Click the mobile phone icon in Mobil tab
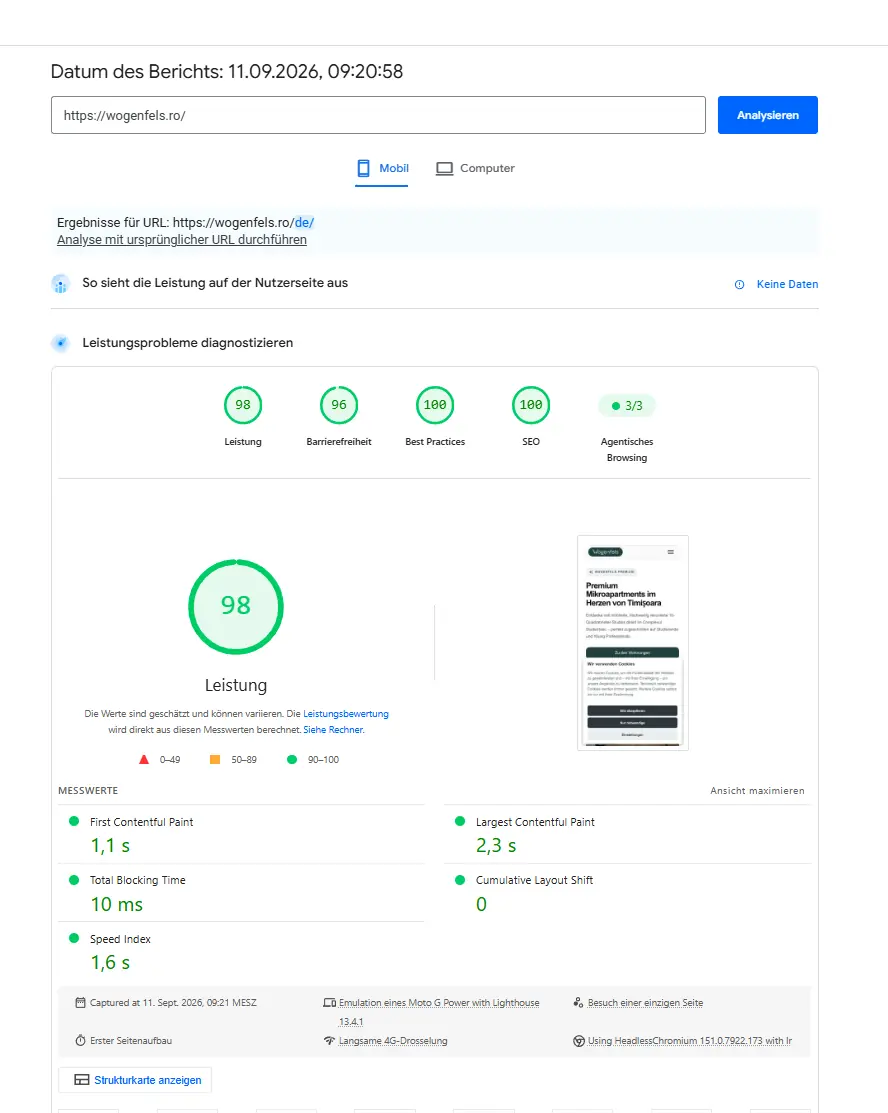Screen dimensions: 888x1113 pyautogui.click(x=363, y=168)
